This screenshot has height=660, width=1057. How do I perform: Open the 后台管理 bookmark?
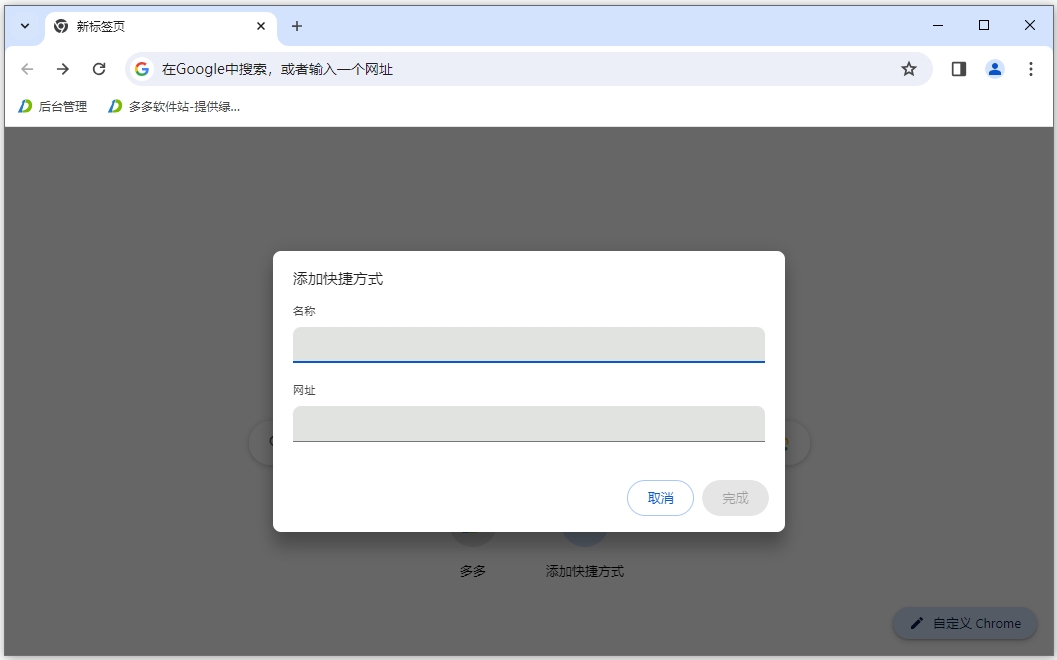coord(52,105)
